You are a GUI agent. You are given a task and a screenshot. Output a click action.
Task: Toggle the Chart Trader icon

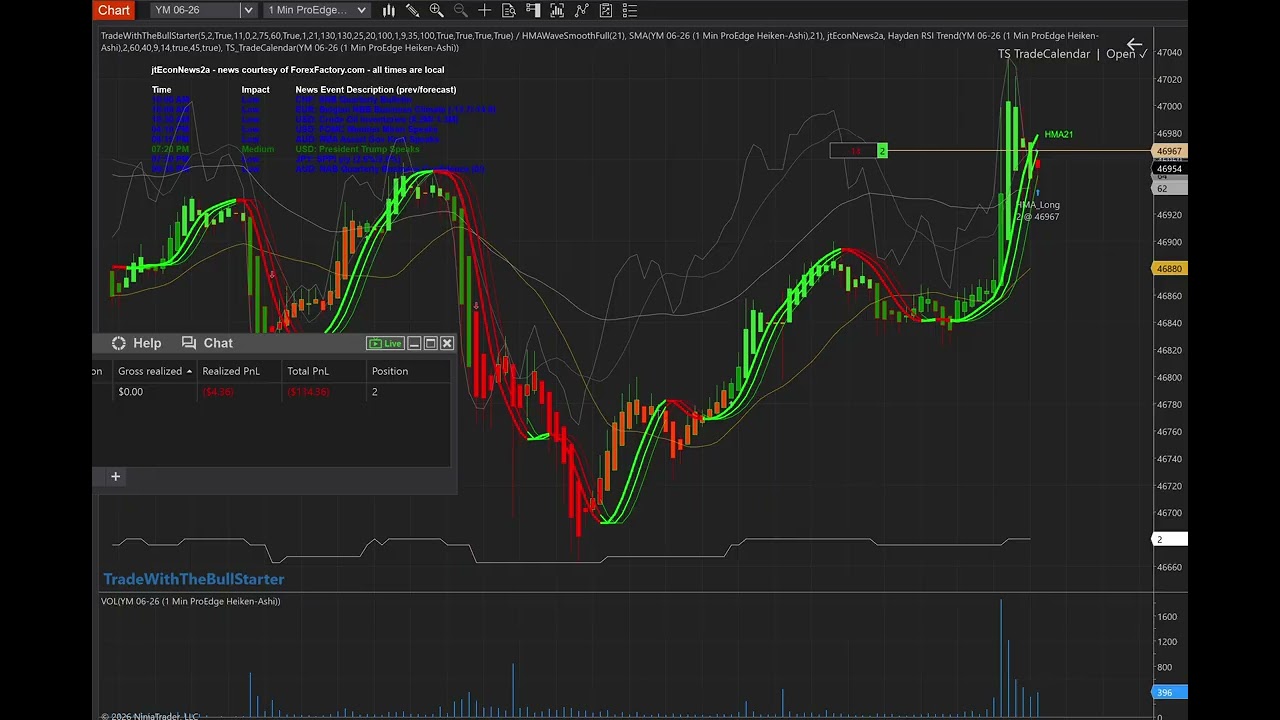pos(533,10)
